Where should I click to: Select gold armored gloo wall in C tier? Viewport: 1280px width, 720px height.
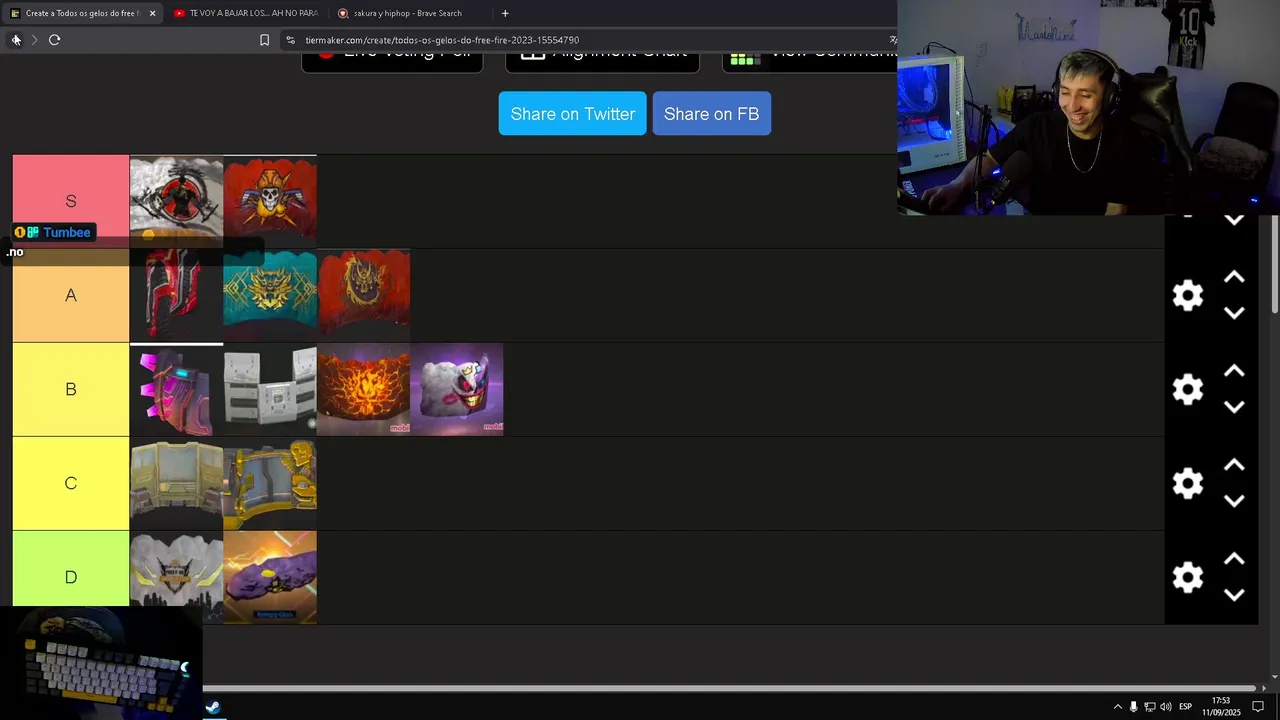pyautogui.click(x=270, y=483)
